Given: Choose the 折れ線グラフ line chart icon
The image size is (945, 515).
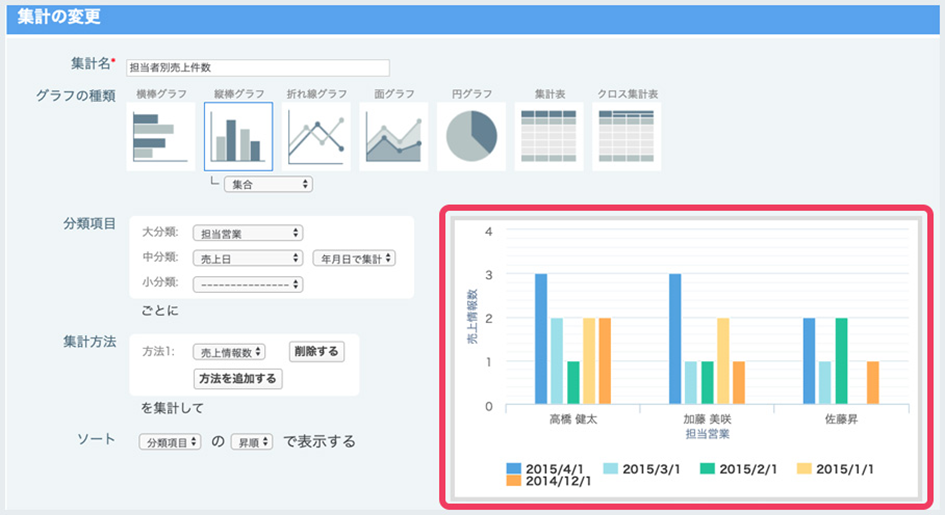Looking at the screenshot, I should pyautogui.click(x=316, y=137).
